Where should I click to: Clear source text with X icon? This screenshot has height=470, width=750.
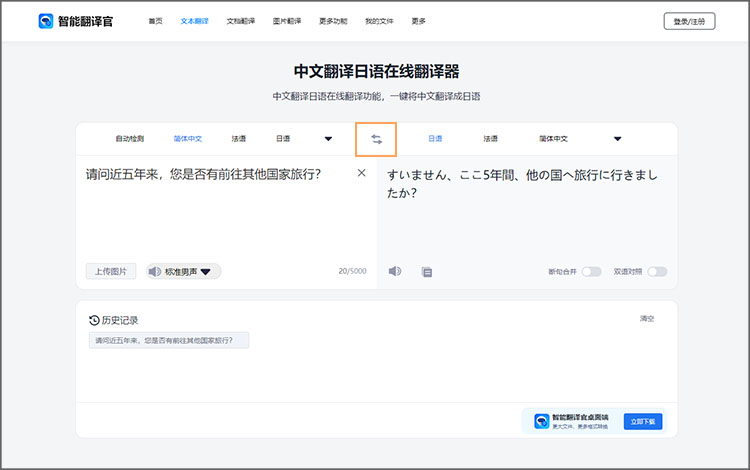[x=362, y=173]
